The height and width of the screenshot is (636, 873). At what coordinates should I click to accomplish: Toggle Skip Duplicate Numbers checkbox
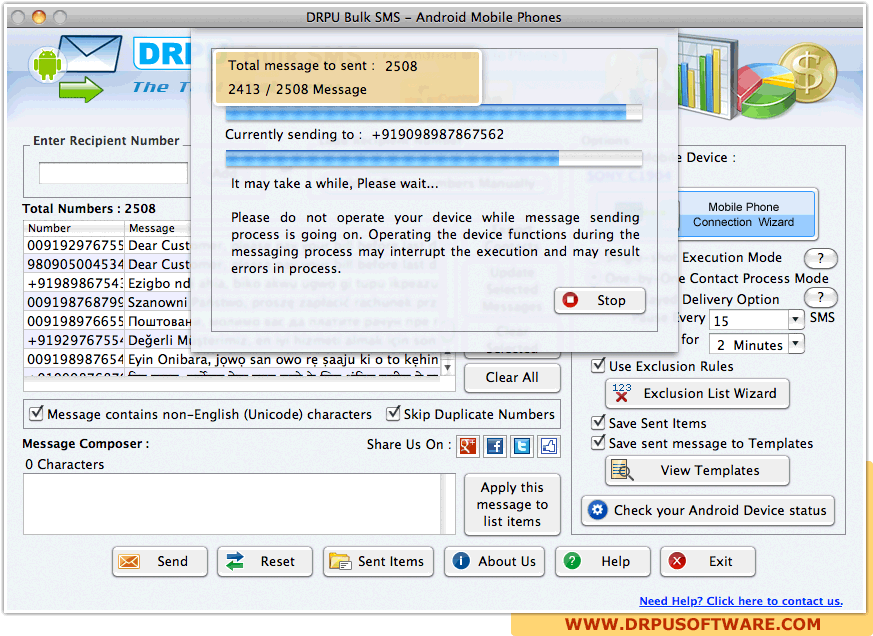[393, 413]
